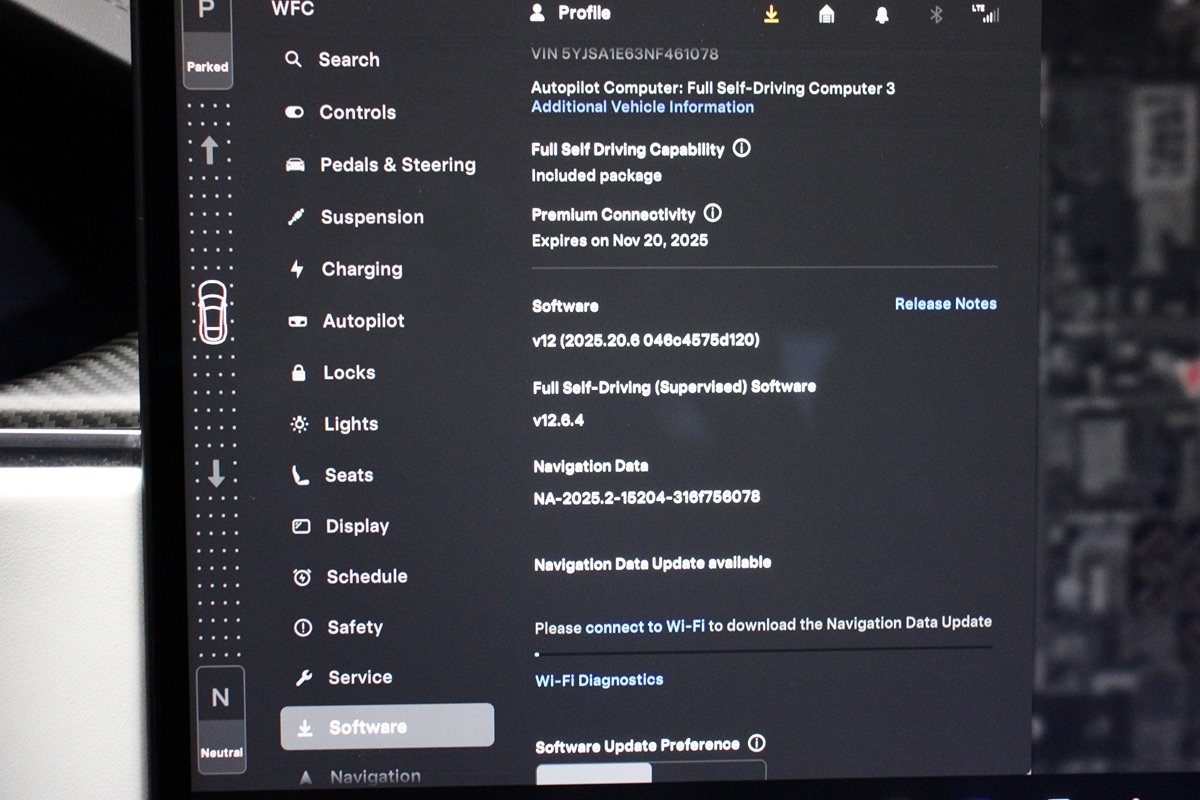This screenshot has height=800, width=1200.
Task: Open the Display settings menu item
Action: (357, 525)
